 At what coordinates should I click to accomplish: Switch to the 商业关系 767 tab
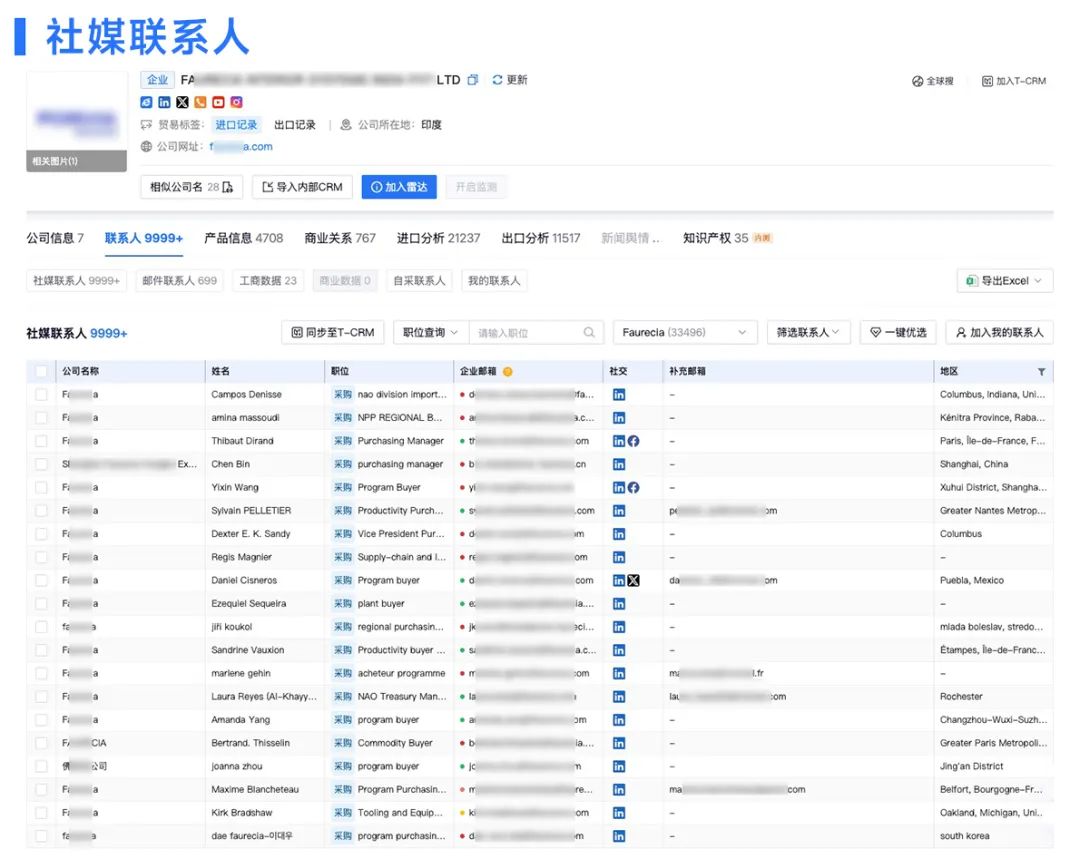tap(340, 238)
